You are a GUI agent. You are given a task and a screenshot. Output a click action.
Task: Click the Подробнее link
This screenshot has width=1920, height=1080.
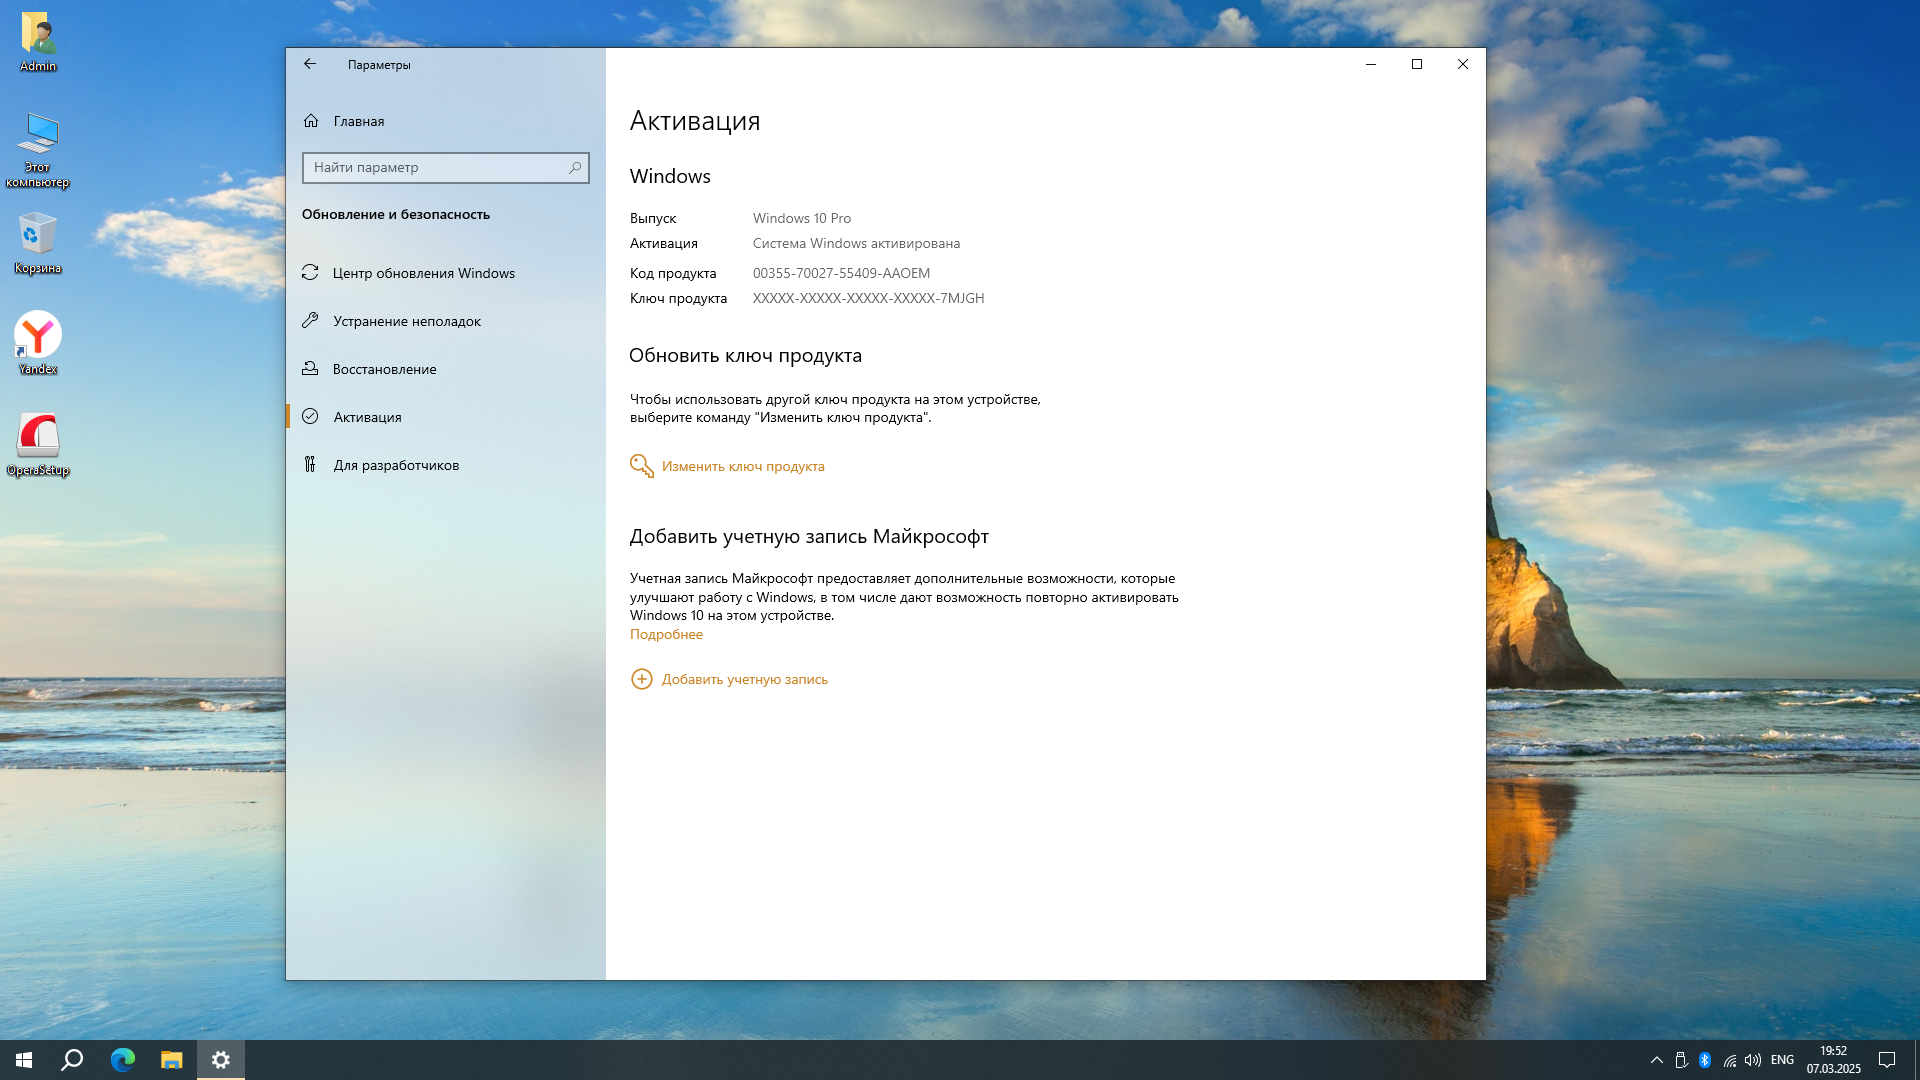(x=666, y=634)
